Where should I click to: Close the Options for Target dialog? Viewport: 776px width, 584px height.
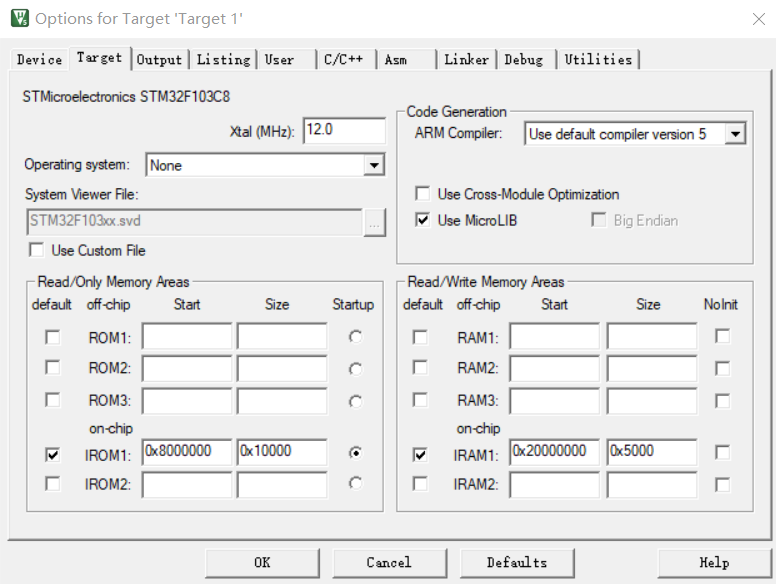[758, 19]
